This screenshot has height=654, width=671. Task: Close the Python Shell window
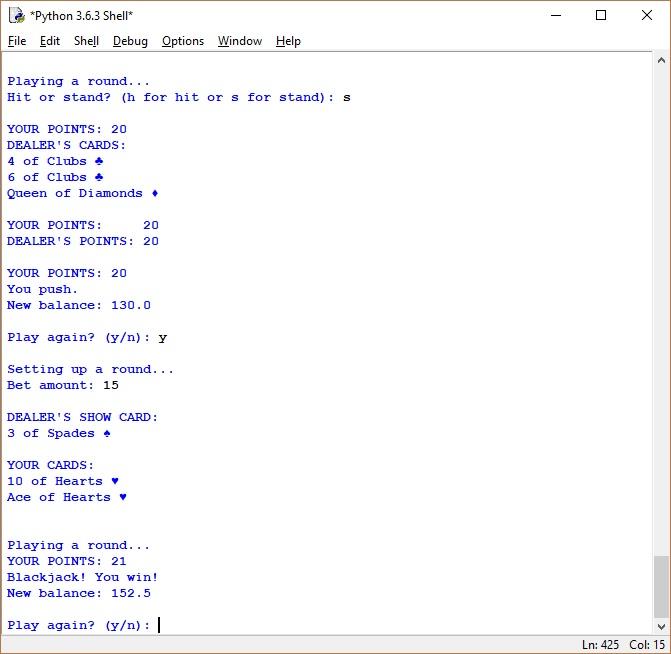tap(647, 15)
